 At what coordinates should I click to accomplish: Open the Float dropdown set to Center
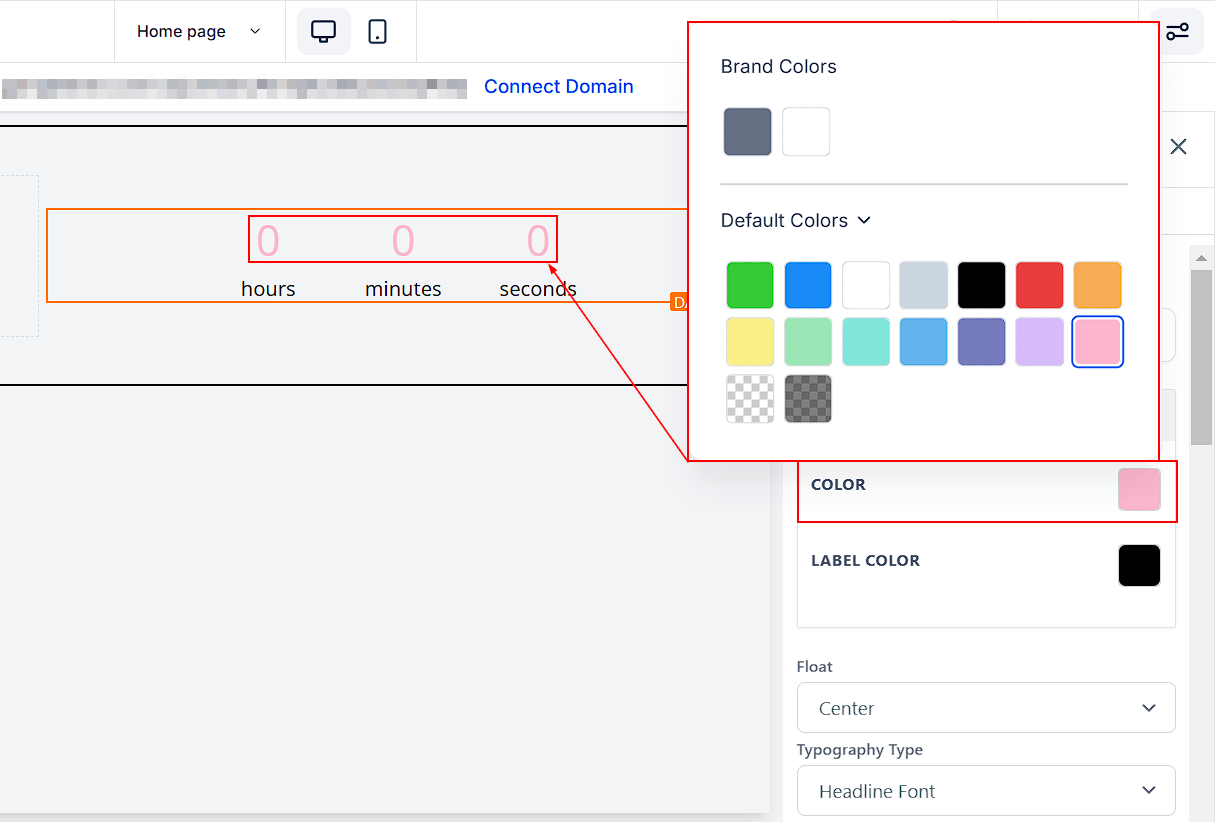click(986, 708)
